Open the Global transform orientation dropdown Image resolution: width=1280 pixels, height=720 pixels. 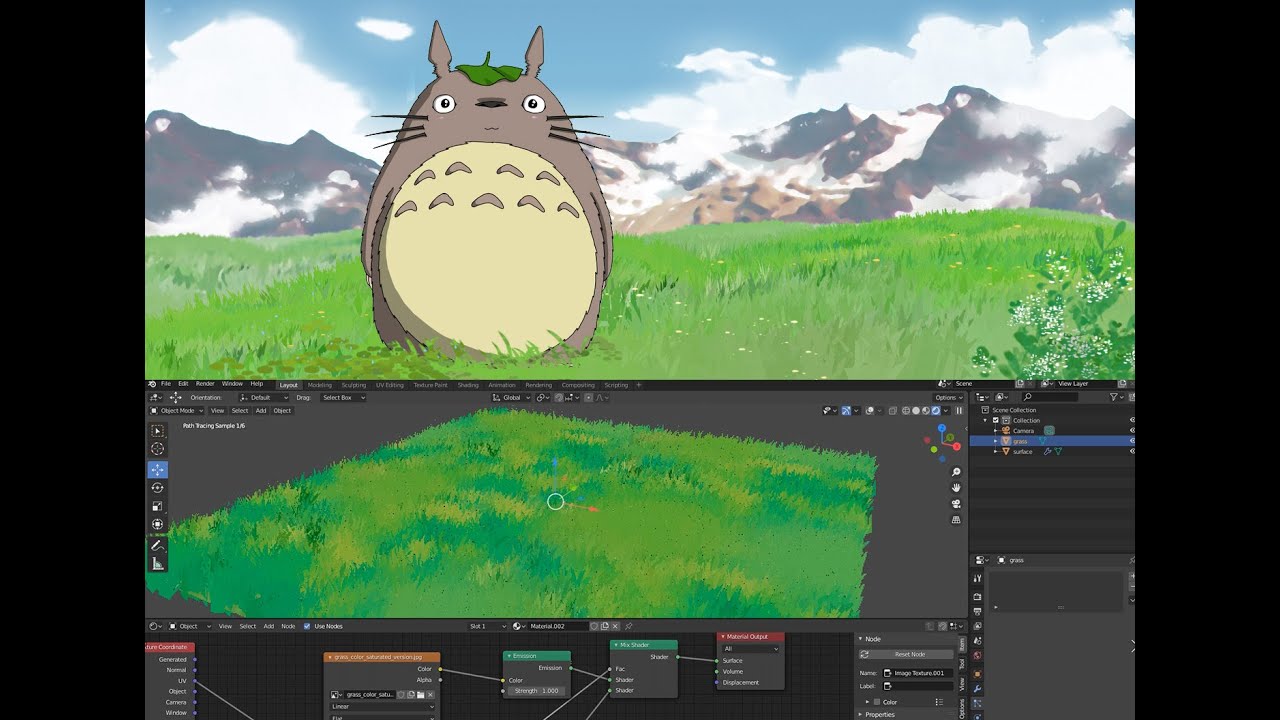click(x=511, y=398)
